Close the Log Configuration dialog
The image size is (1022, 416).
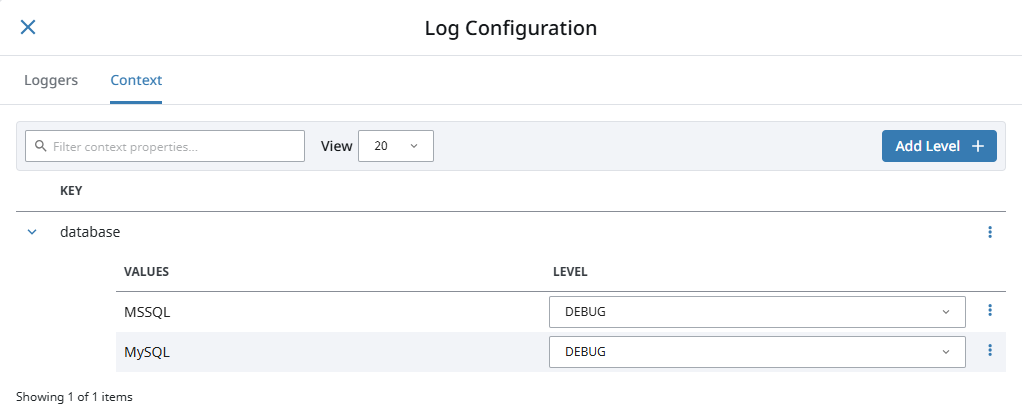point(28,27)
